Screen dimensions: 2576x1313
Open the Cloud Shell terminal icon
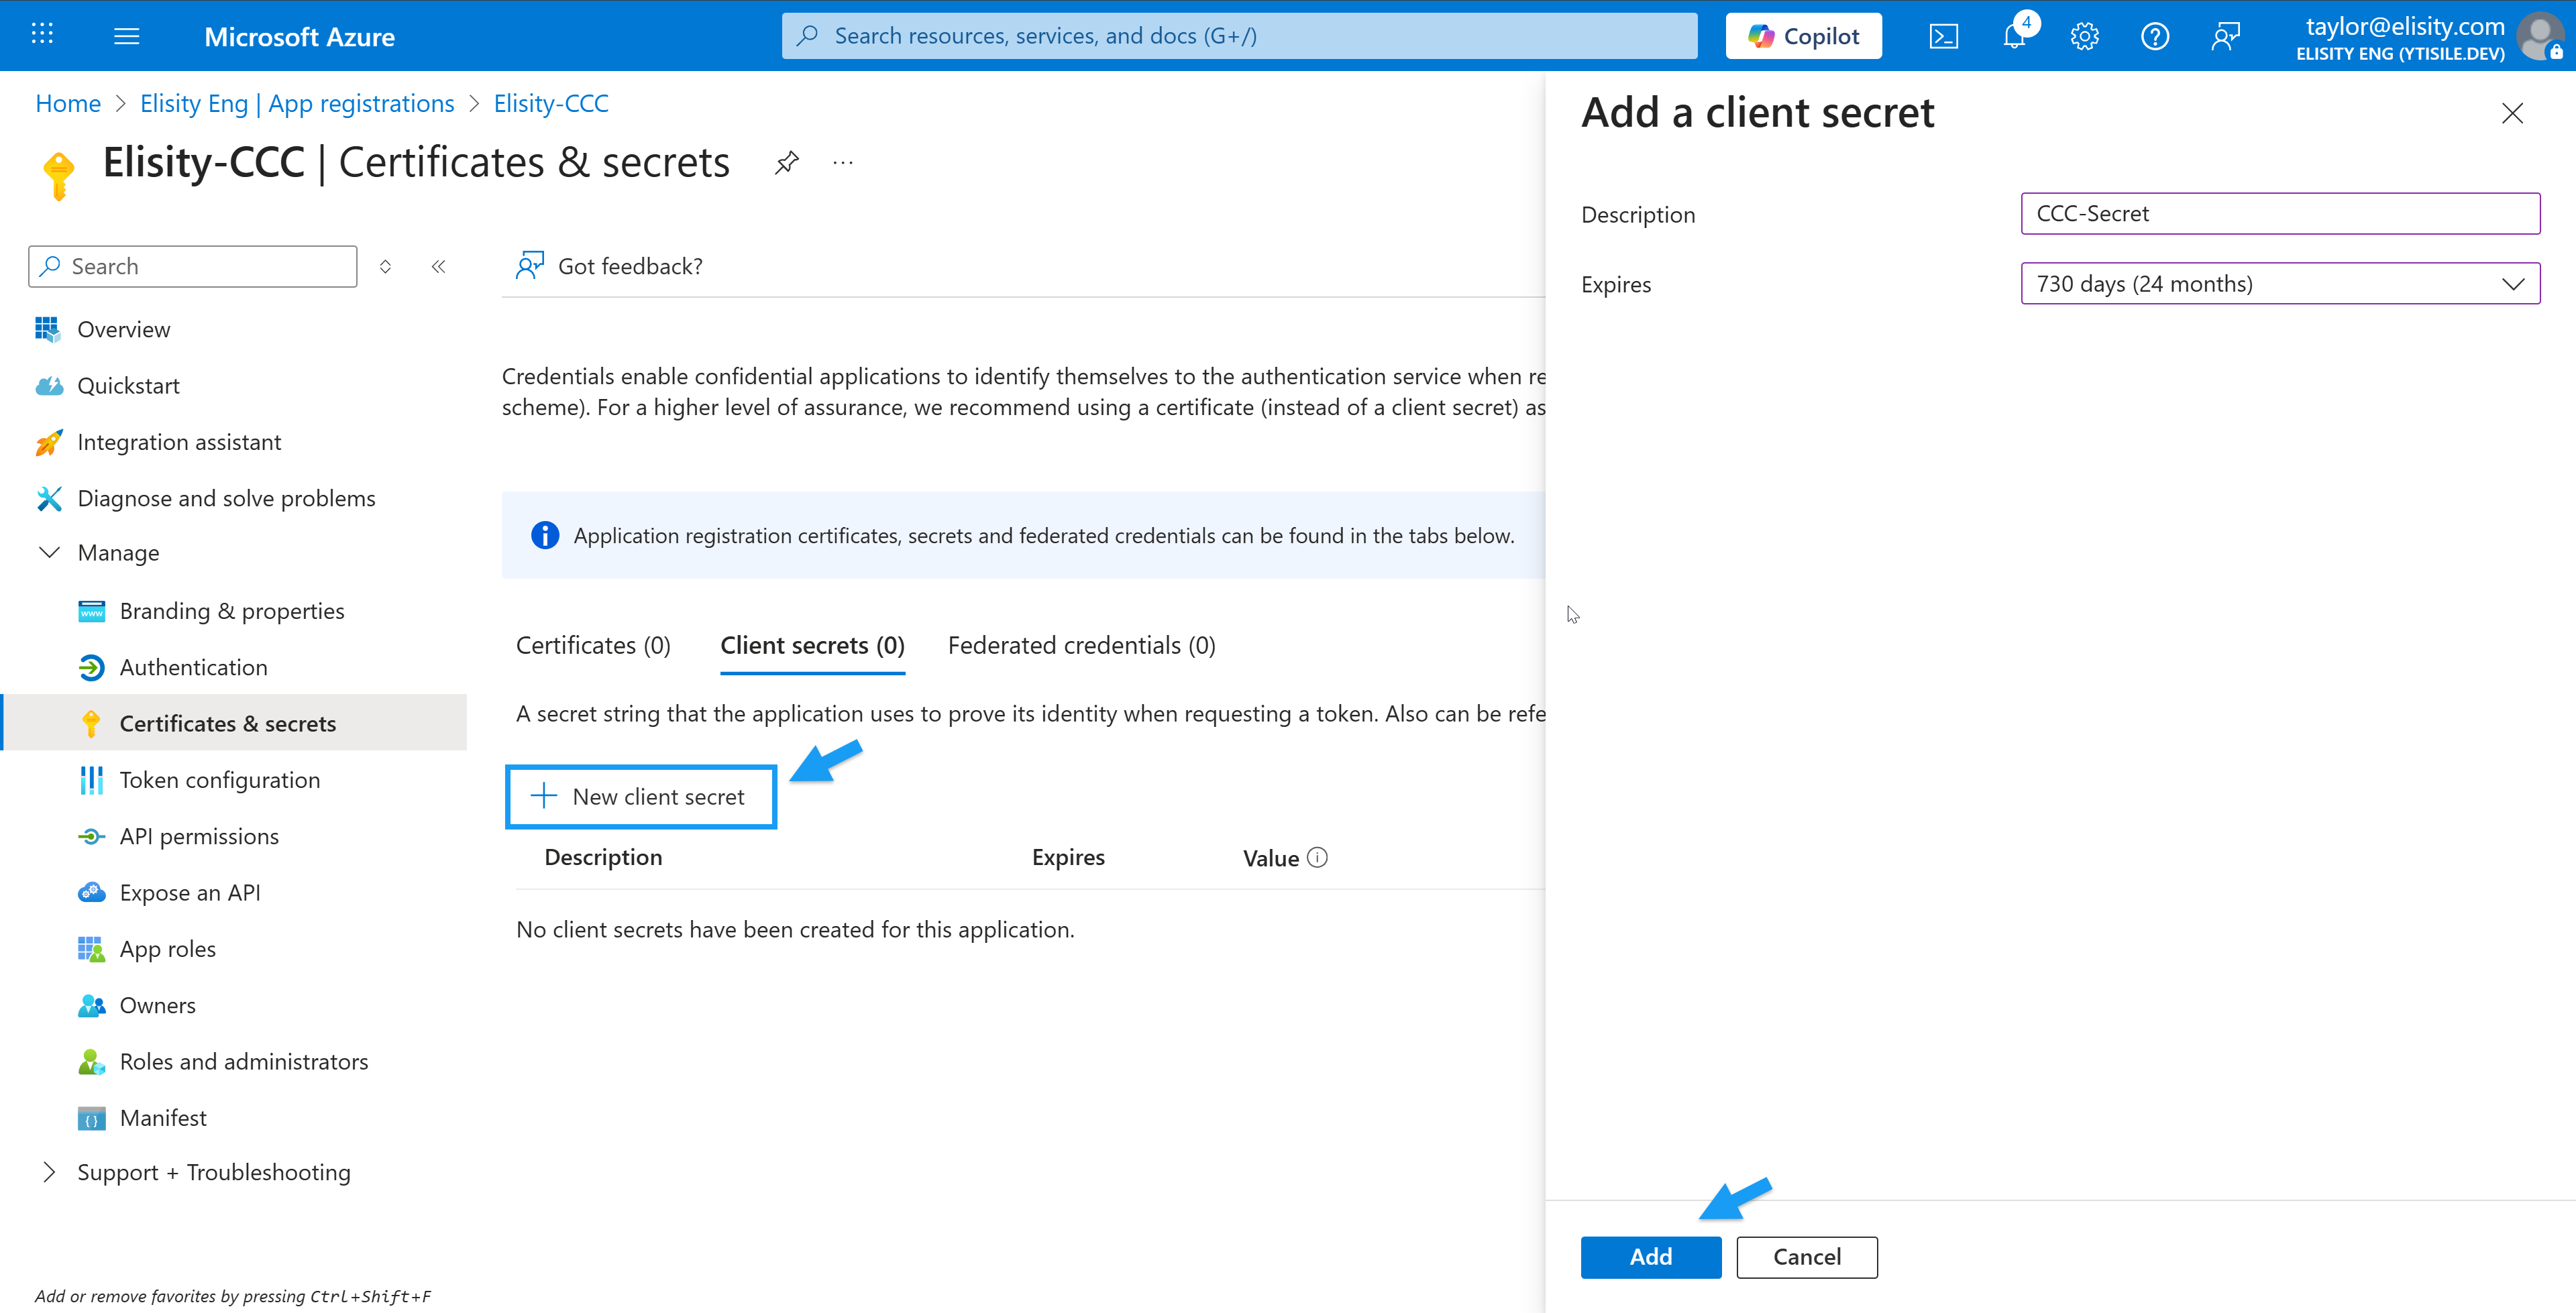pos(1943,37)
